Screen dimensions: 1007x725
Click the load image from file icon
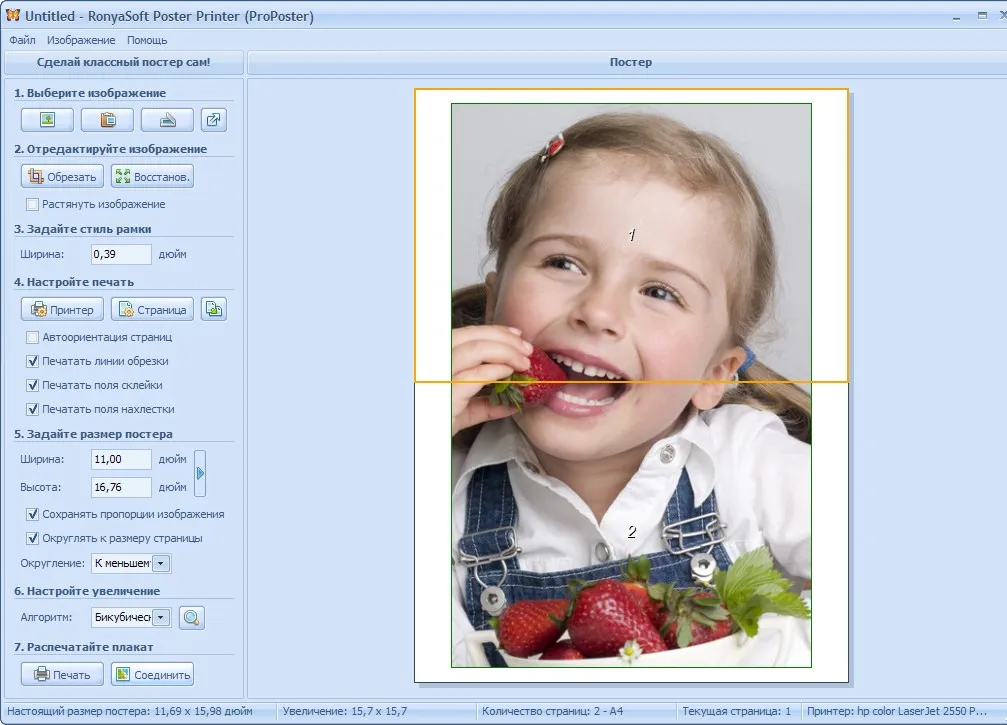[48, 120]
